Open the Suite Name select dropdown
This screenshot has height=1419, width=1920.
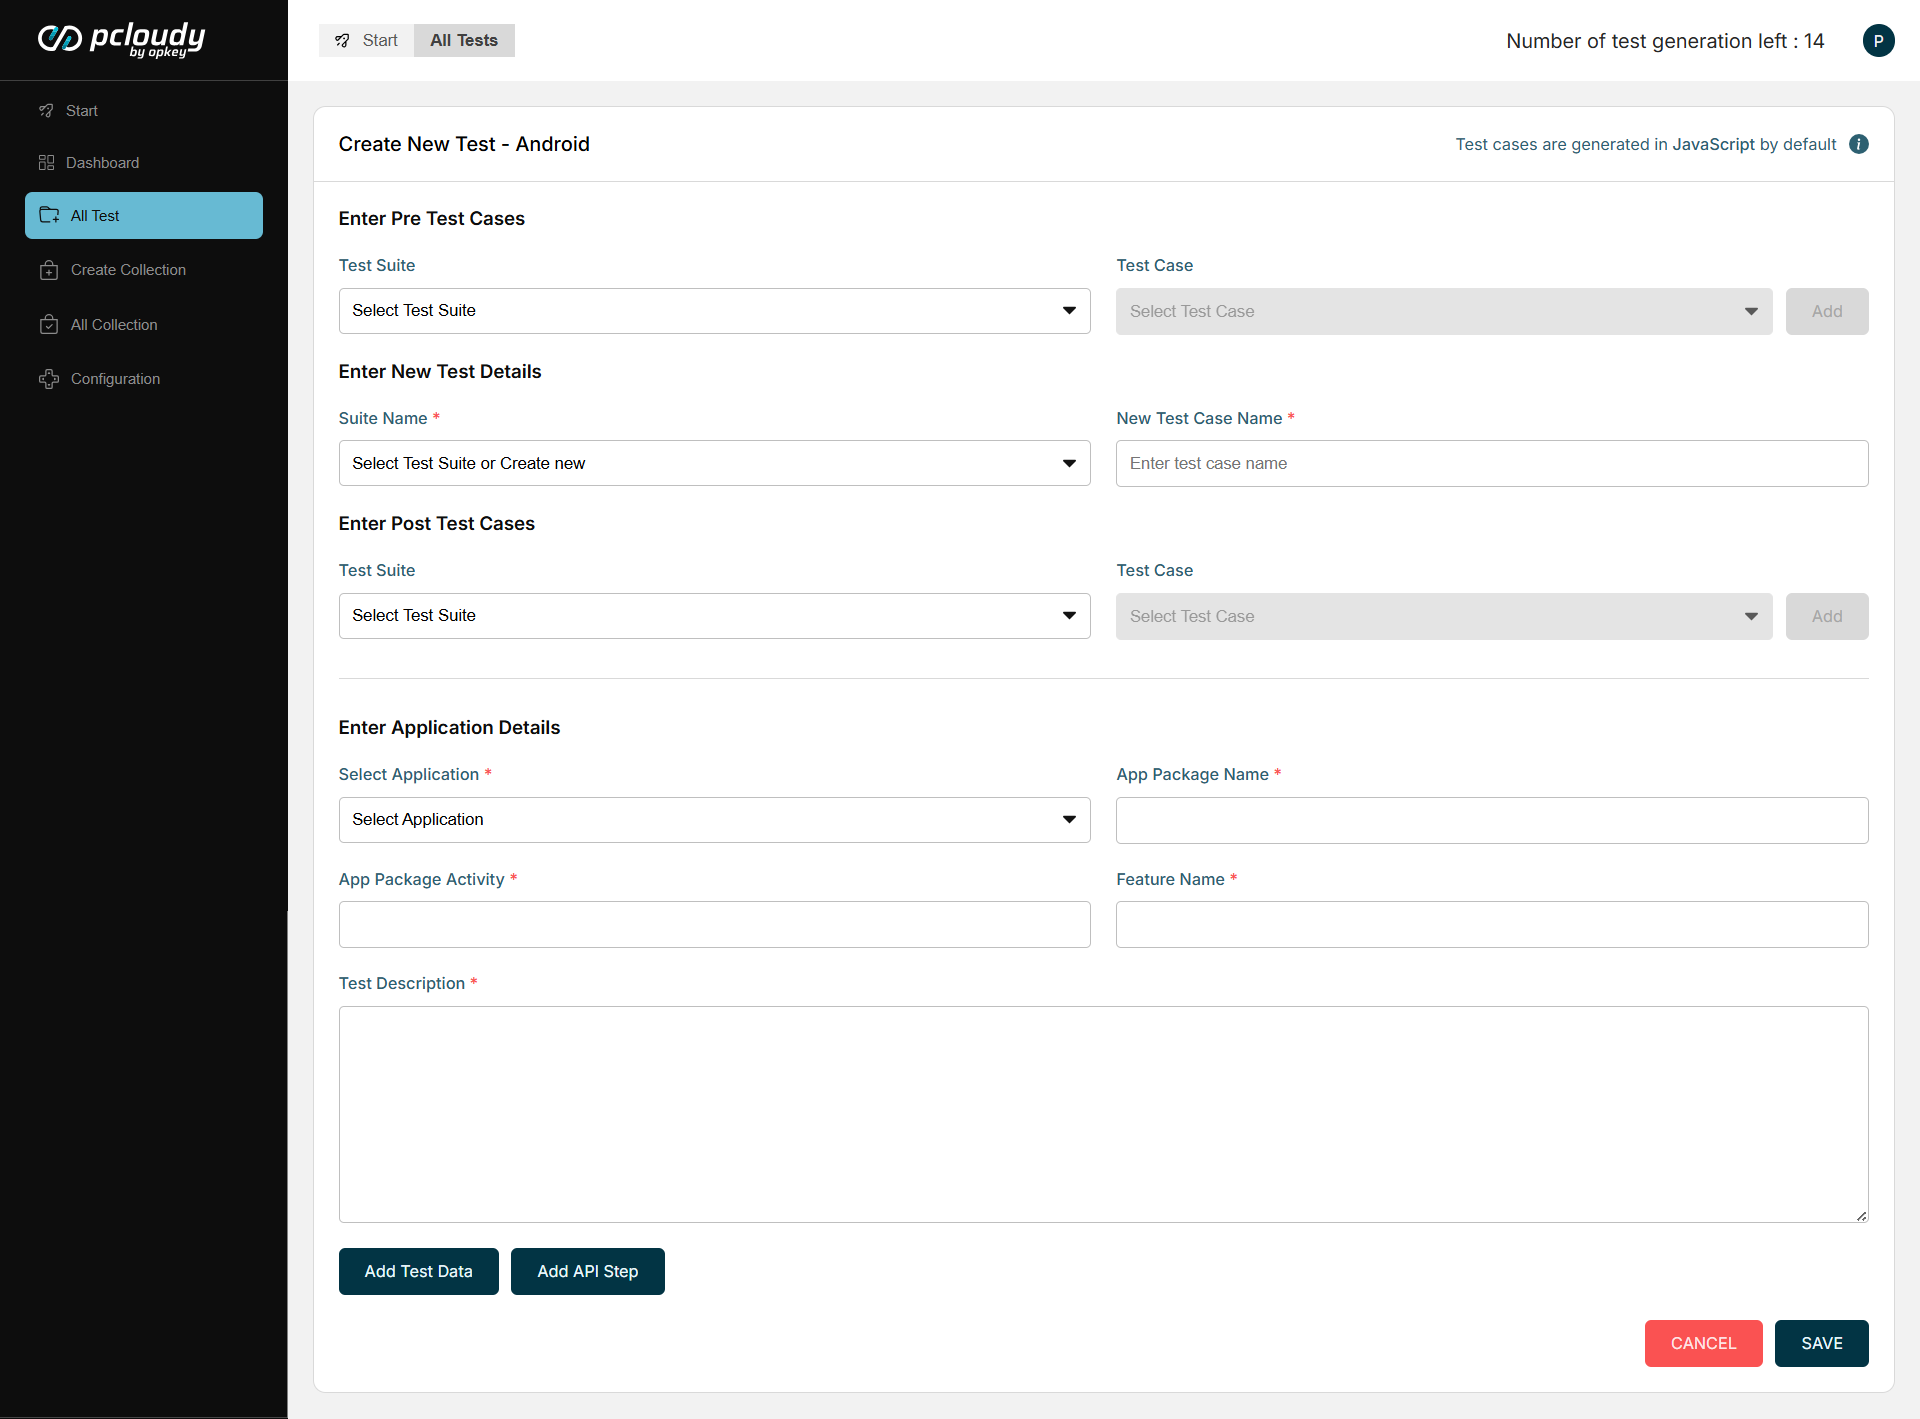point(714,463)
